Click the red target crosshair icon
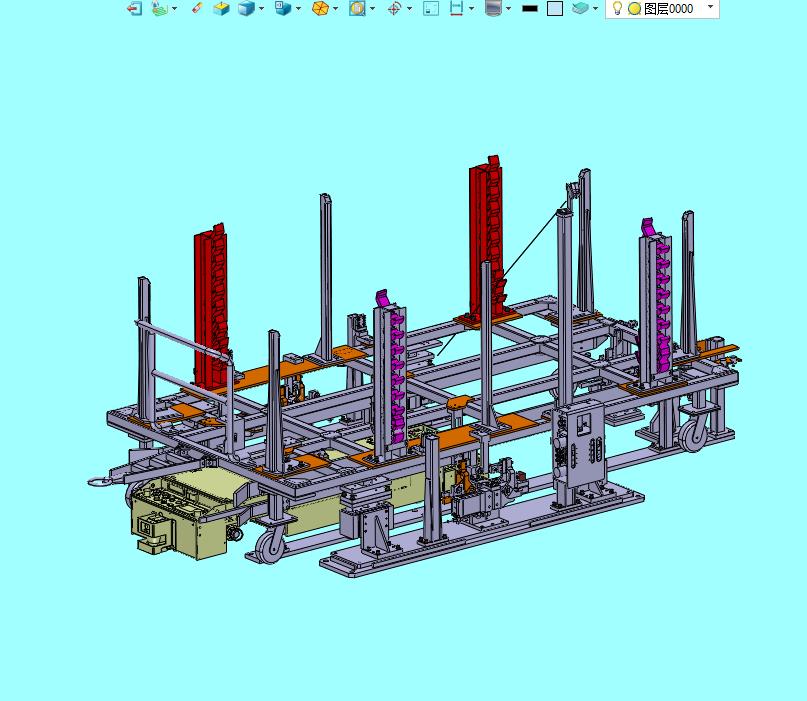Image resolution: width=807 pixels, height=701 pixels. 394,8
